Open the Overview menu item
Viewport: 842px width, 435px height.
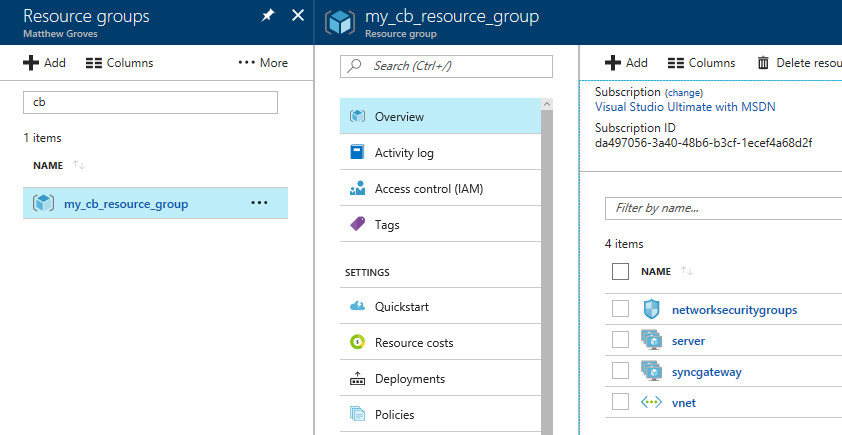point(440,116)
